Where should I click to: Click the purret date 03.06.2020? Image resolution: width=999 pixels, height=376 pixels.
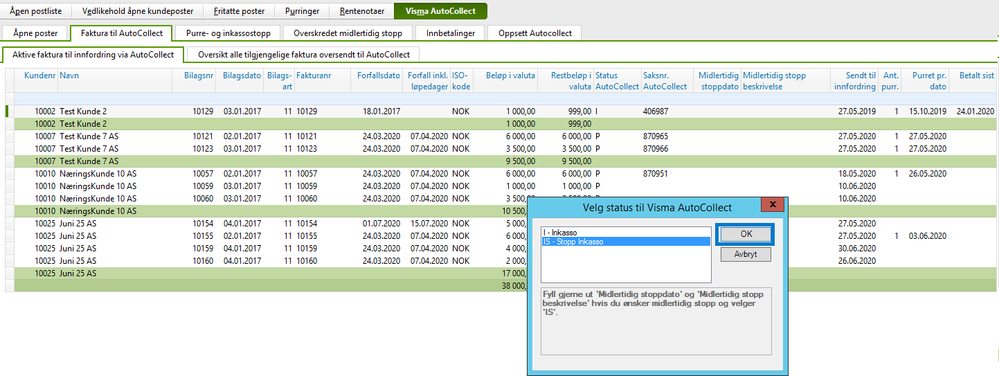coord(928,236)
